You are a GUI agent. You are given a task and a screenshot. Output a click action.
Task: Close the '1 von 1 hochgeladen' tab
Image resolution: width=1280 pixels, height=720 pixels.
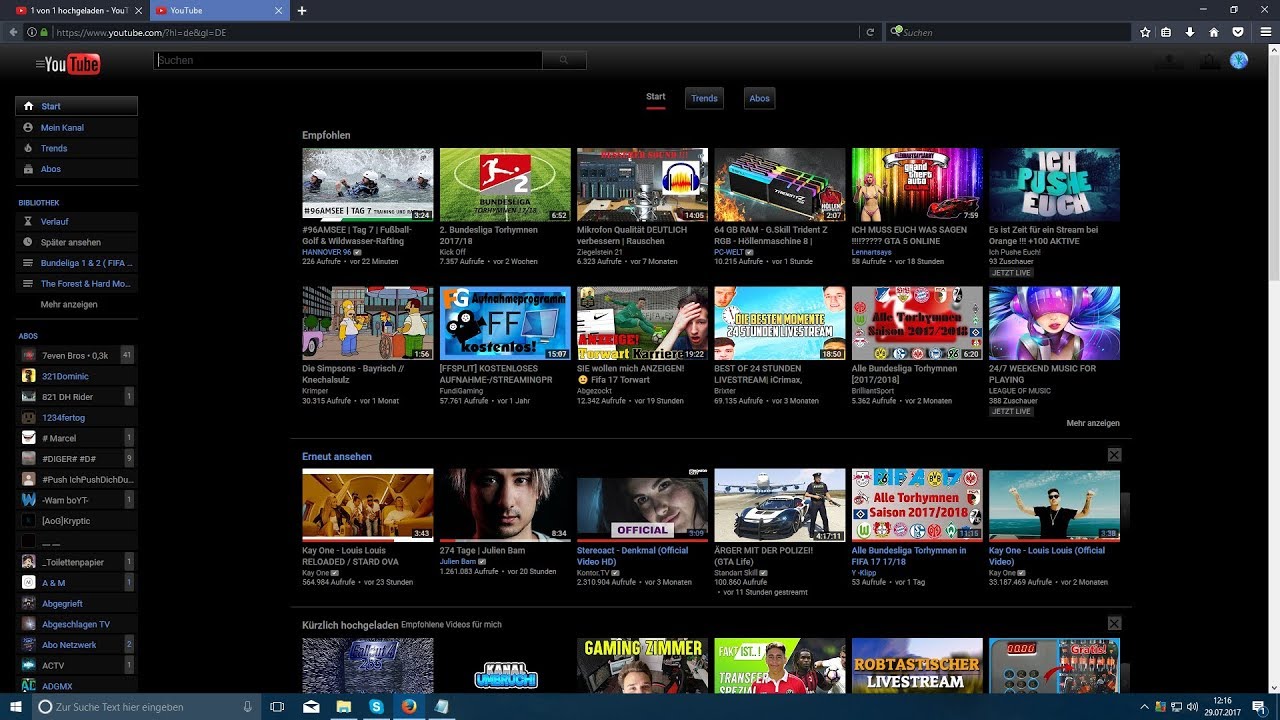[138, 10]
